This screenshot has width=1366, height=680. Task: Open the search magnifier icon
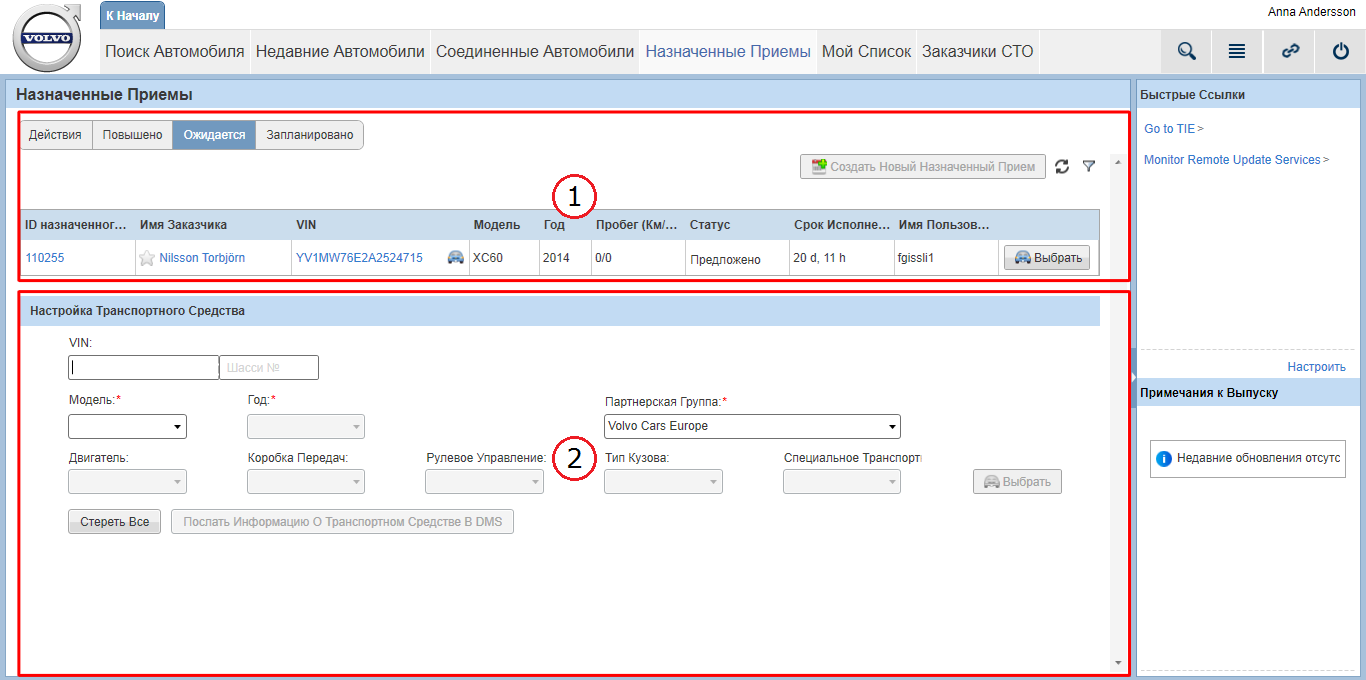pos(1186,51)
